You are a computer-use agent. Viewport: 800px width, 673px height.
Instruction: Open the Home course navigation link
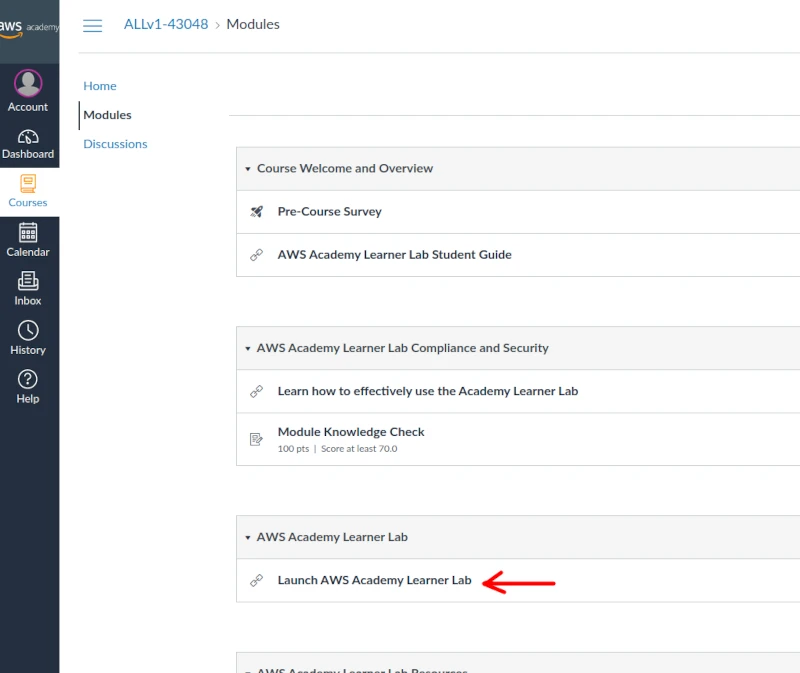(100, 86)
